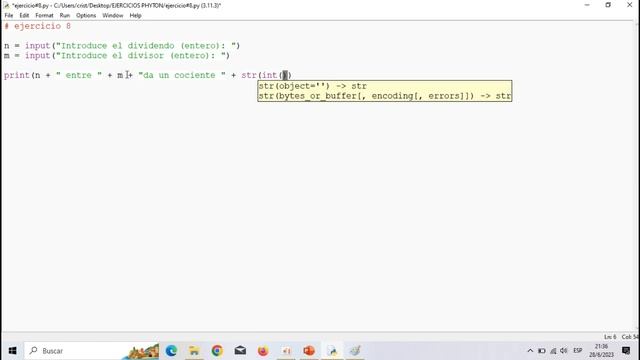The height and width of the screenshot is (360, 640).
Task: Open Microsoft Edge from the taskbar
Action: (171, 351)
